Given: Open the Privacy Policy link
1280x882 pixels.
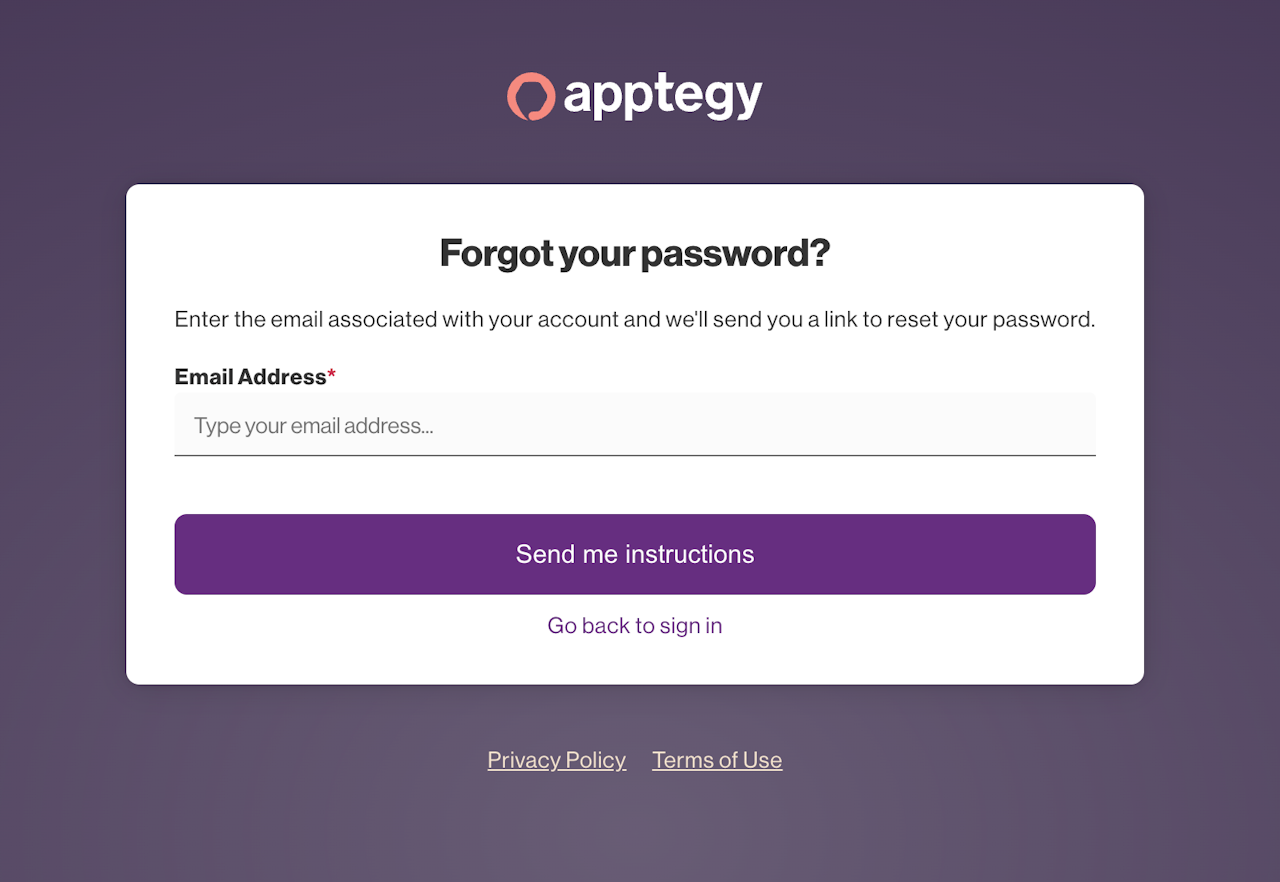Looking at the screenshot, I should tap(557, 760).
